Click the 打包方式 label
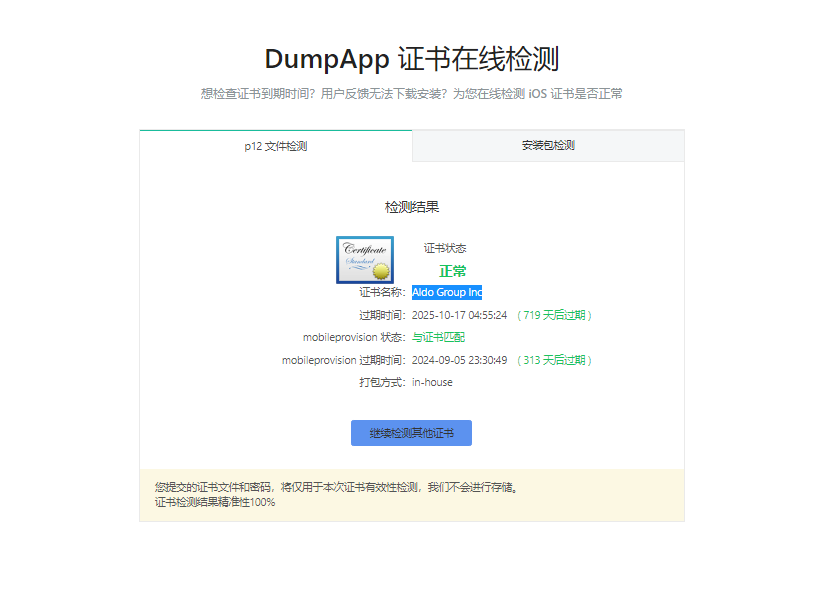The height and width of the screenshot is (589, 815). (x=382, y=383)
